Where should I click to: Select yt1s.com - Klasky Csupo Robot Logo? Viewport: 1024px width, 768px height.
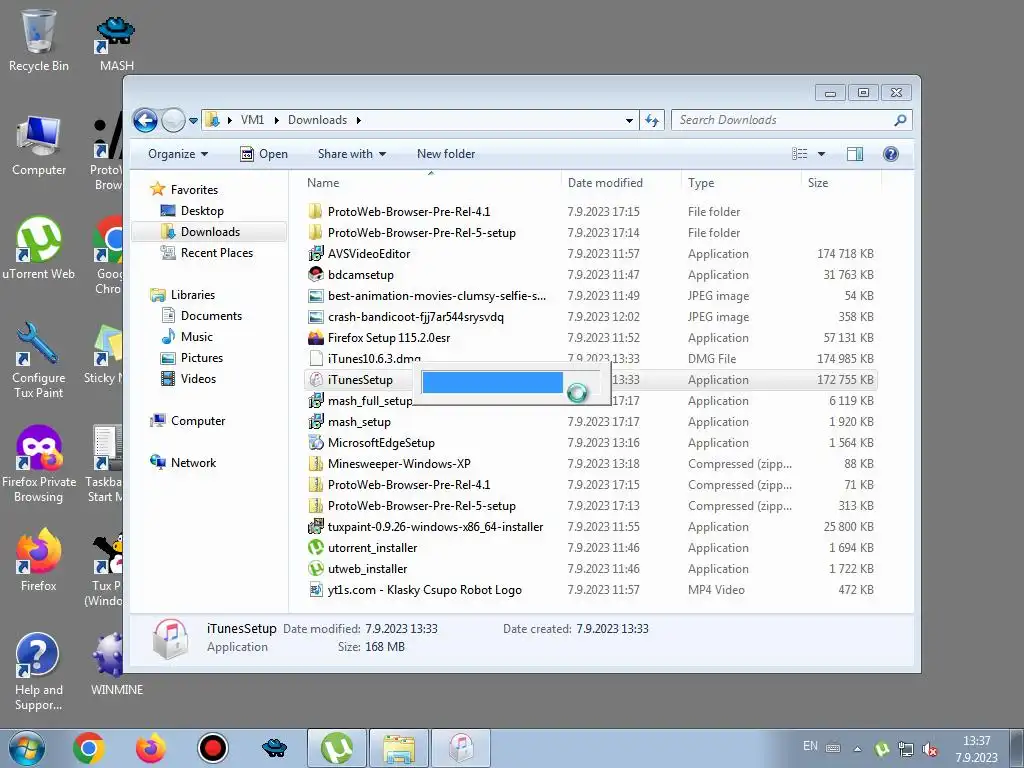(x=424, y=590)
